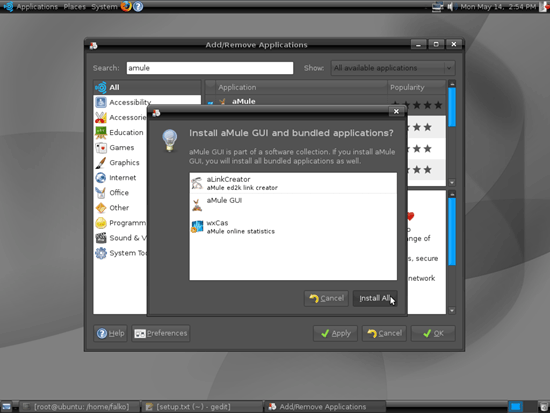Open the Show applications dropdown

(393, 68)
